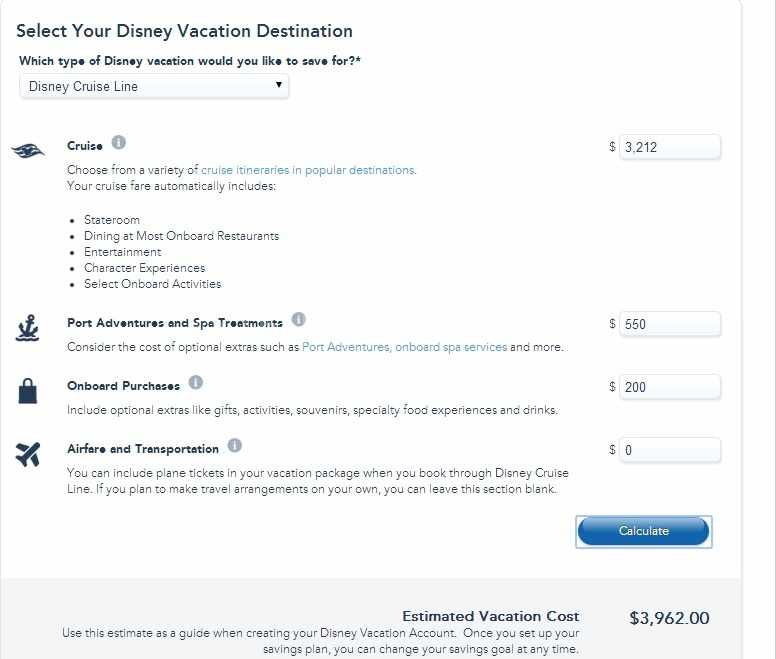776x659 pixels.
Task: Click the Select Your Disney Vacation Destination heading
Action: point(184,32)
